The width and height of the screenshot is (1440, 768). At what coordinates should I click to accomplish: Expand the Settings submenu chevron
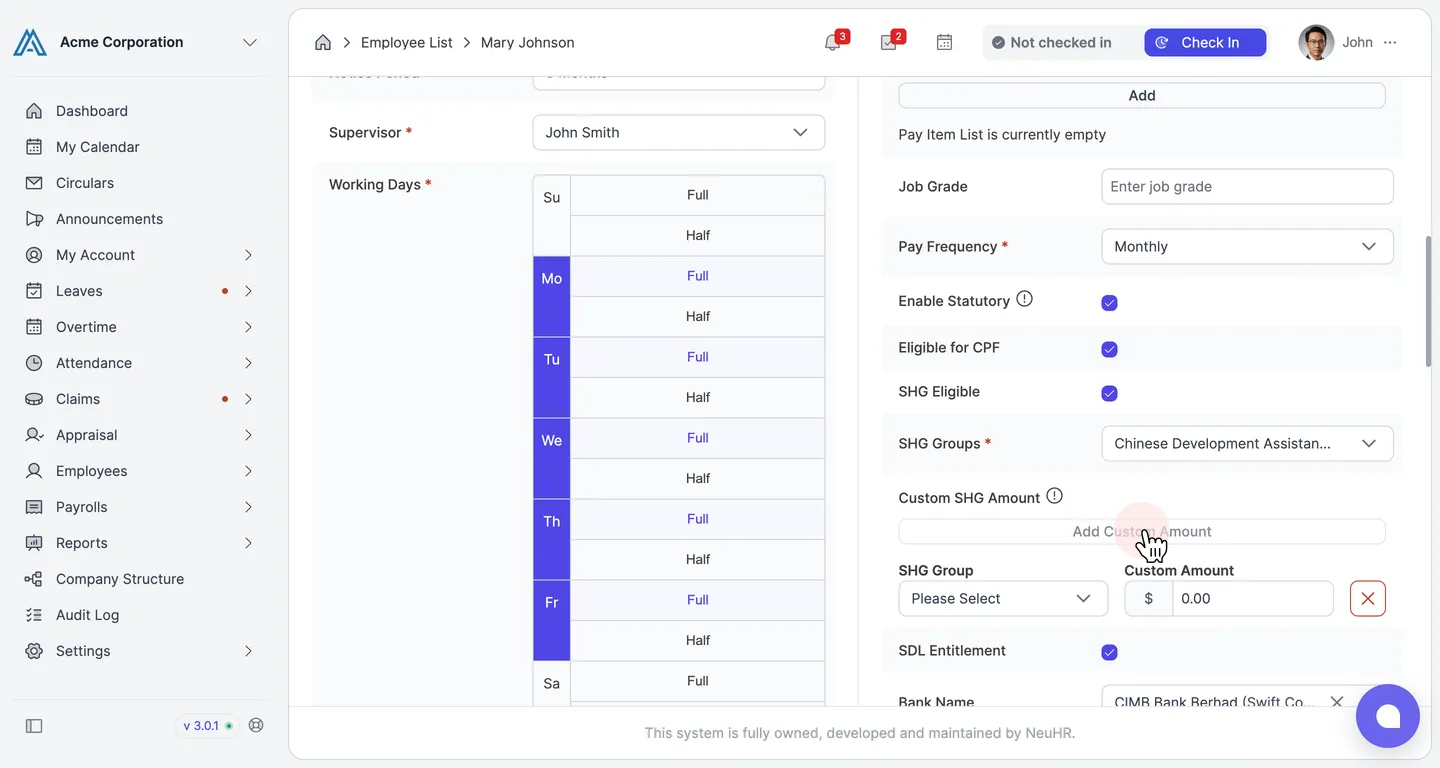pos(248,651)
